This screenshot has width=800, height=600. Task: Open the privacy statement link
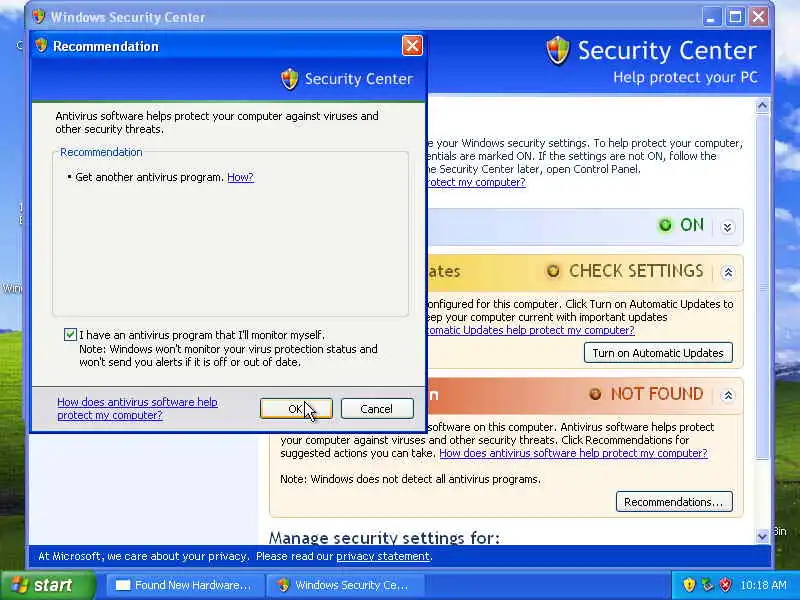[383, 556]
